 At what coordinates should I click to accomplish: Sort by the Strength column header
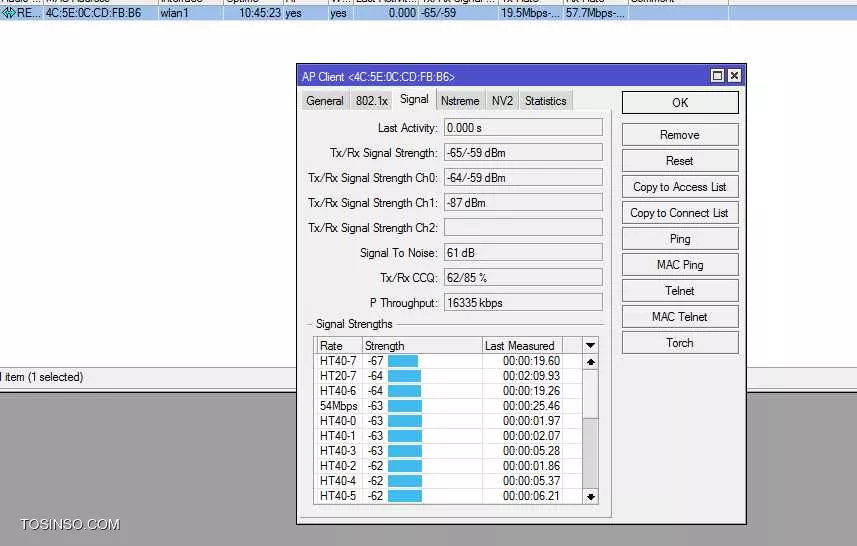[x=422, y=345]
